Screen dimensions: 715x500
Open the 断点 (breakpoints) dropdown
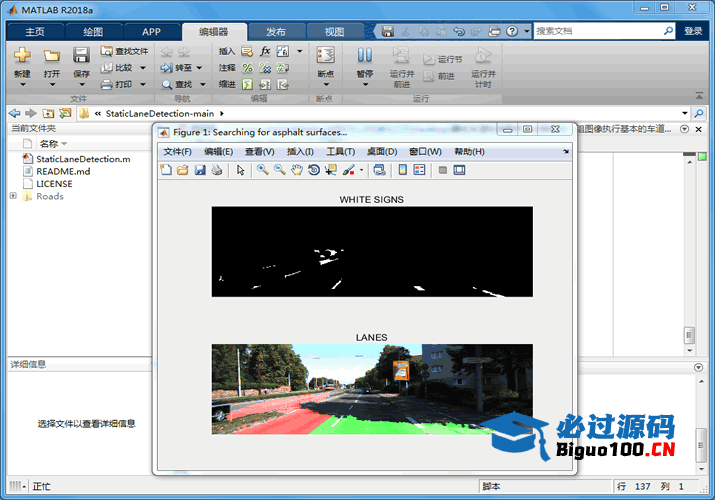click(325, 85)
